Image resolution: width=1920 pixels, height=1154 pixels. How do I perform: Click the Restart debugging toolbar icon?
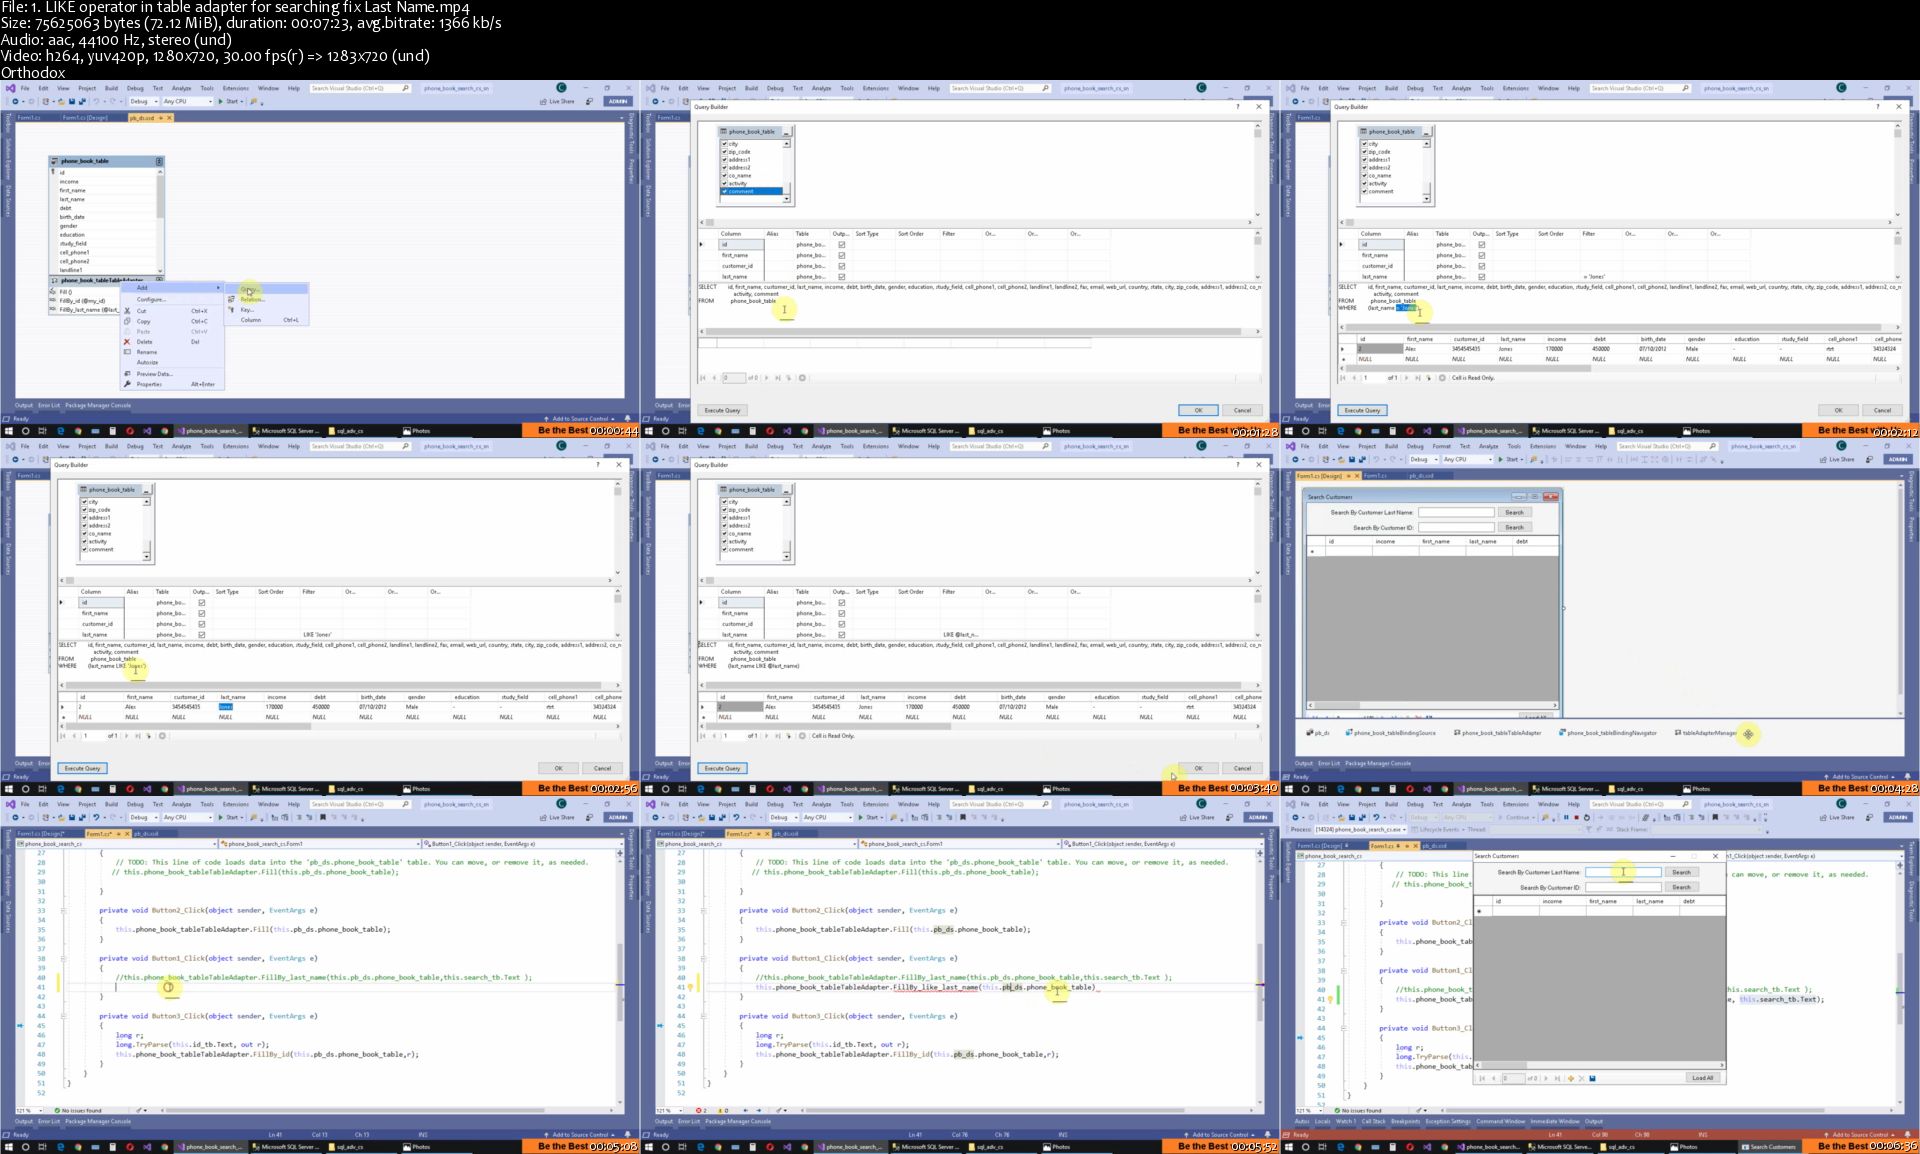coord(1587,817)
